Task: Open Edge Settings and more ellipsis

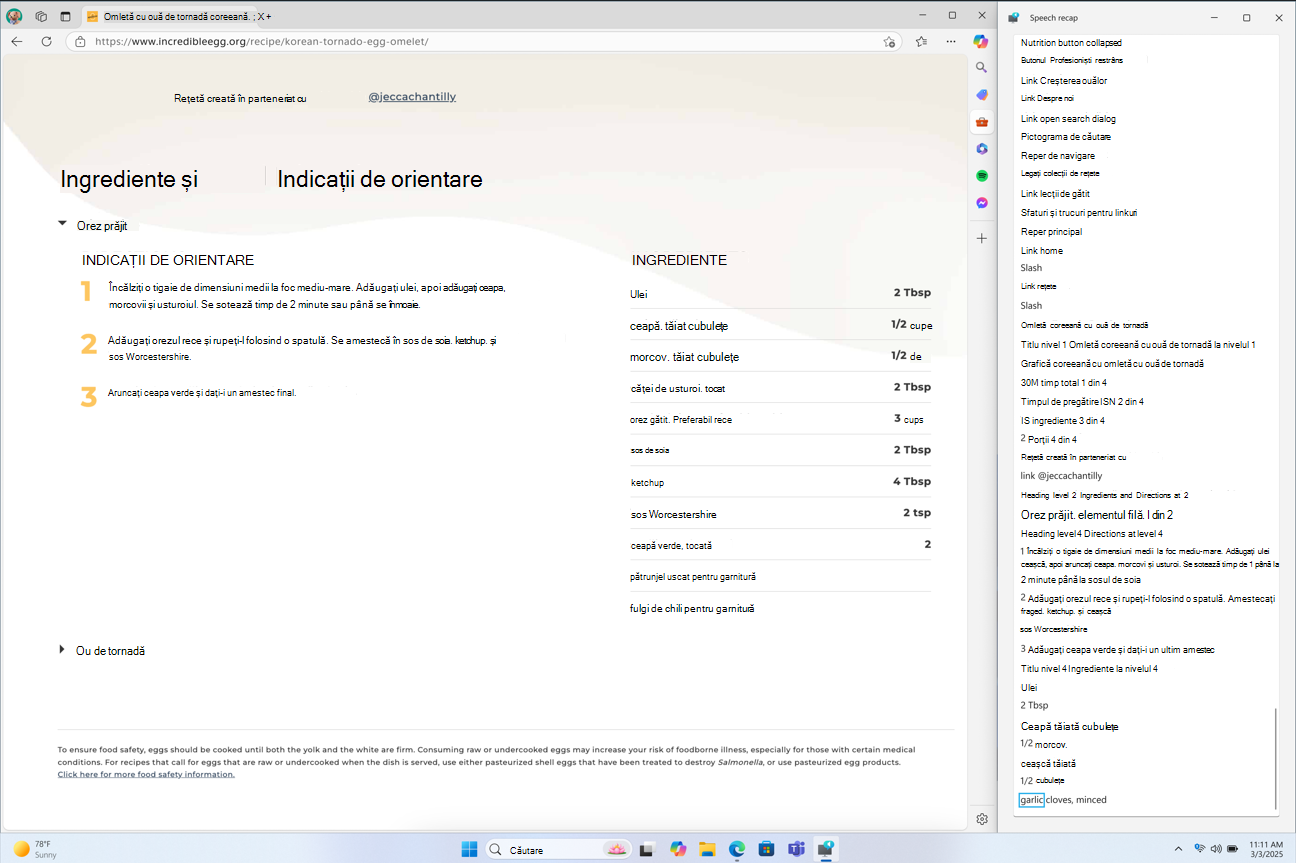Action: tap(952, 42)
